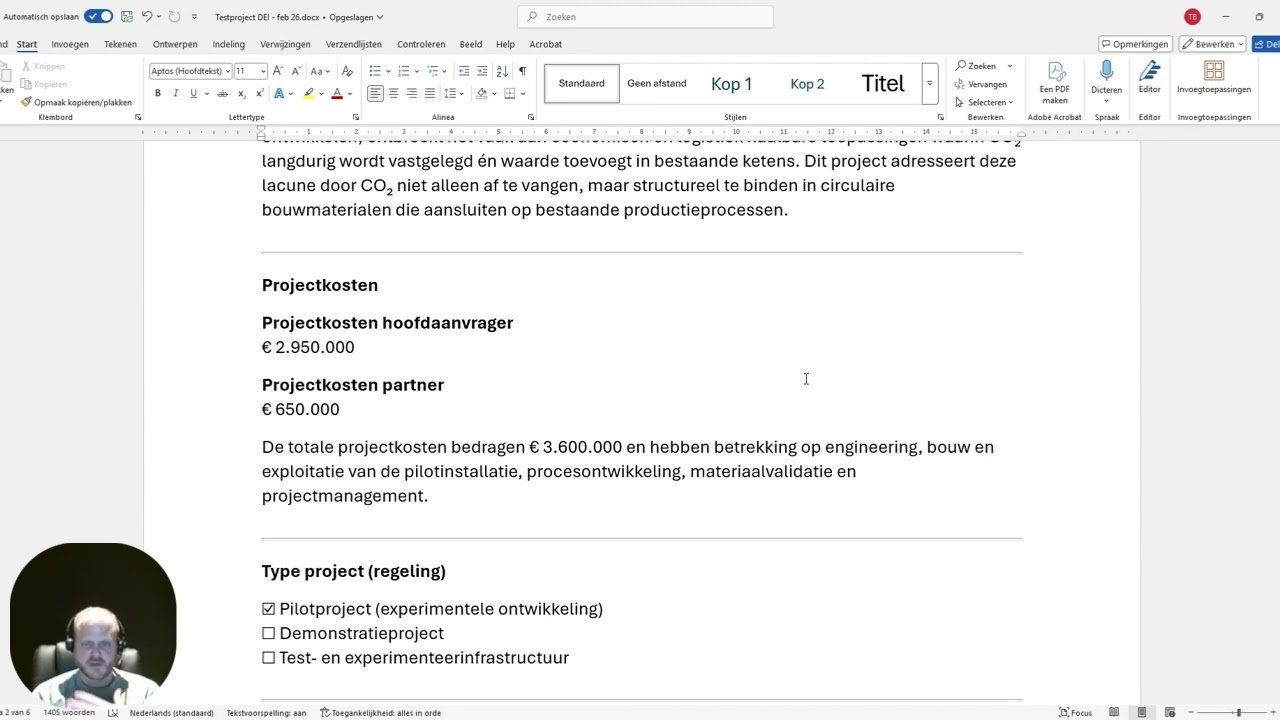Image resolution: width=1280 pixels, height=720 pixels.
Task: Open the proofing check icon in the status bar
Action: pyautogui.click(x=113, y=713)
